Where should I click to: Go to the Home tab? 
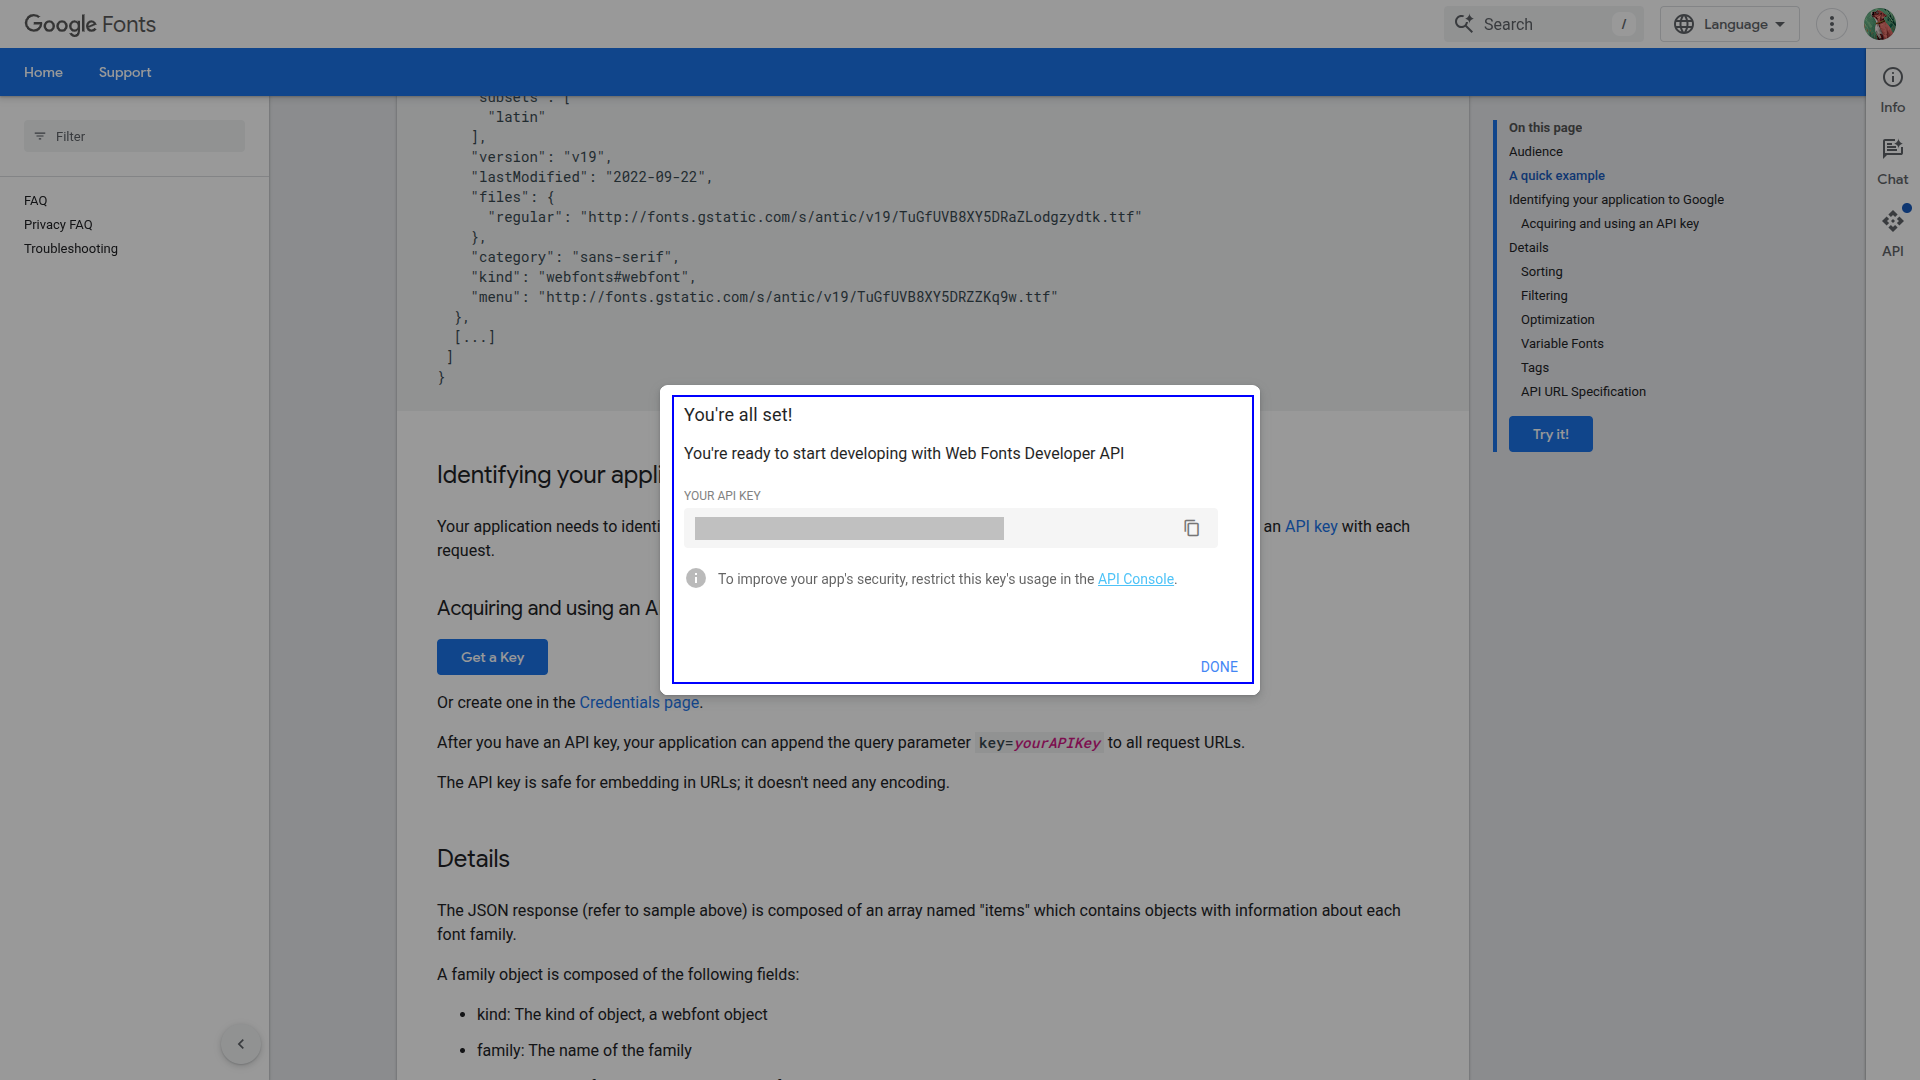43,72
